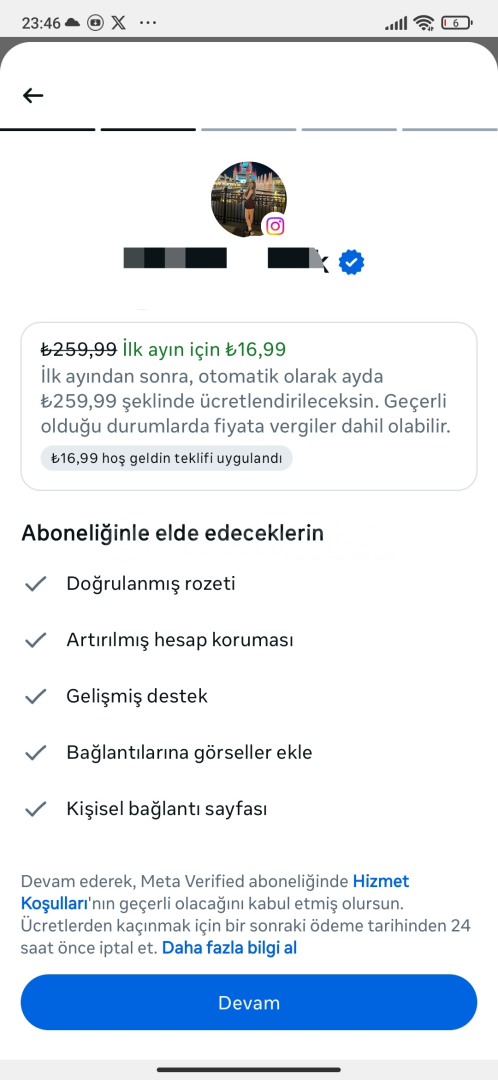Screen dimensions: 498x1080
Task: Open the Daha fazla bilgi al link
Action: (x=229, y=948)
